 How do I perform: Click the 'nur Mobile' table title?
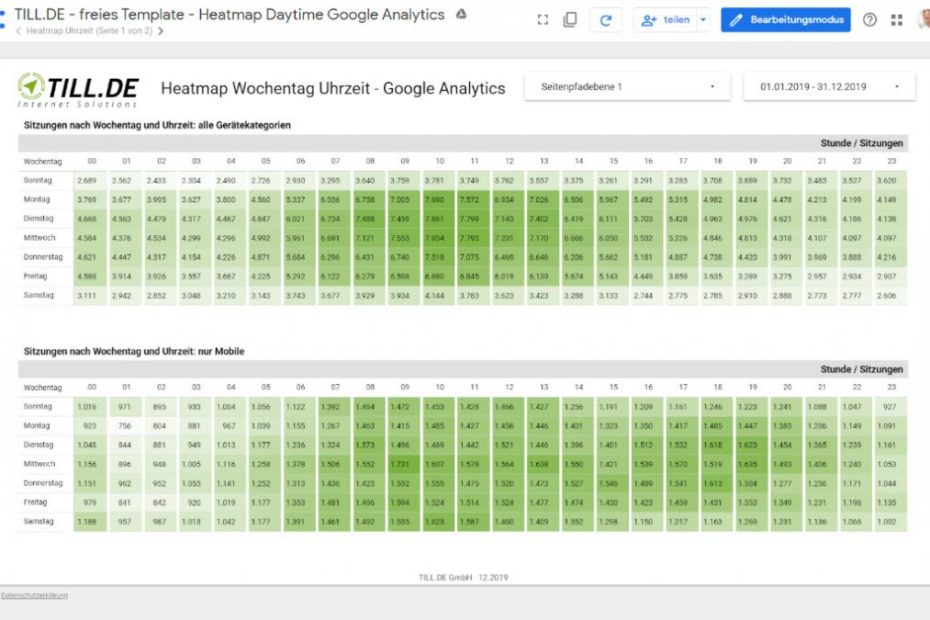(x=134, y=351)
